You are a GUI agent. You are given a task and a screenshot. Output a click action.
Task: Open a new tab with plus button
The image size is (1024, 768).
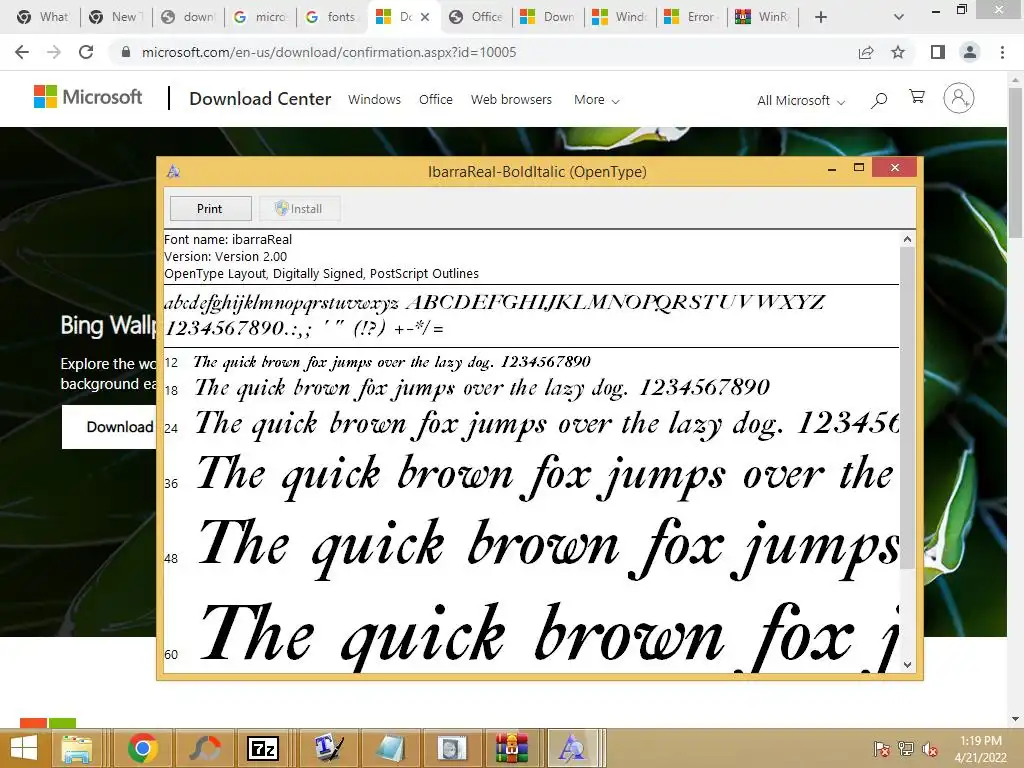821,17
